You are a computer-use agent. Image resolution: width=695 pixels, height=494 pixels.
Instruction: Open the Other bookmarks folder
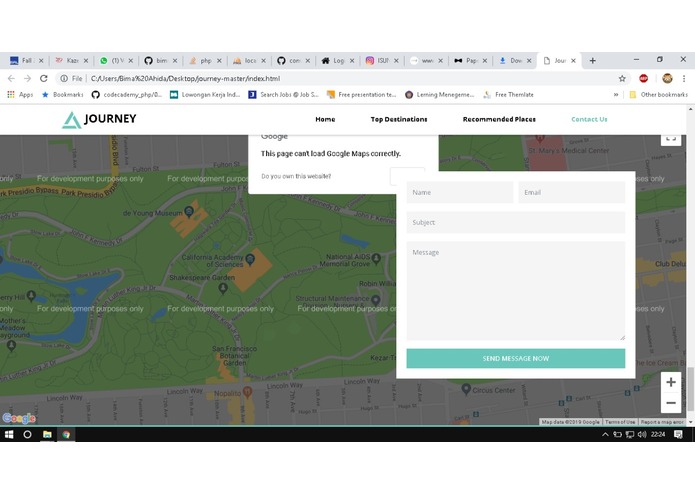pos(659,94)
